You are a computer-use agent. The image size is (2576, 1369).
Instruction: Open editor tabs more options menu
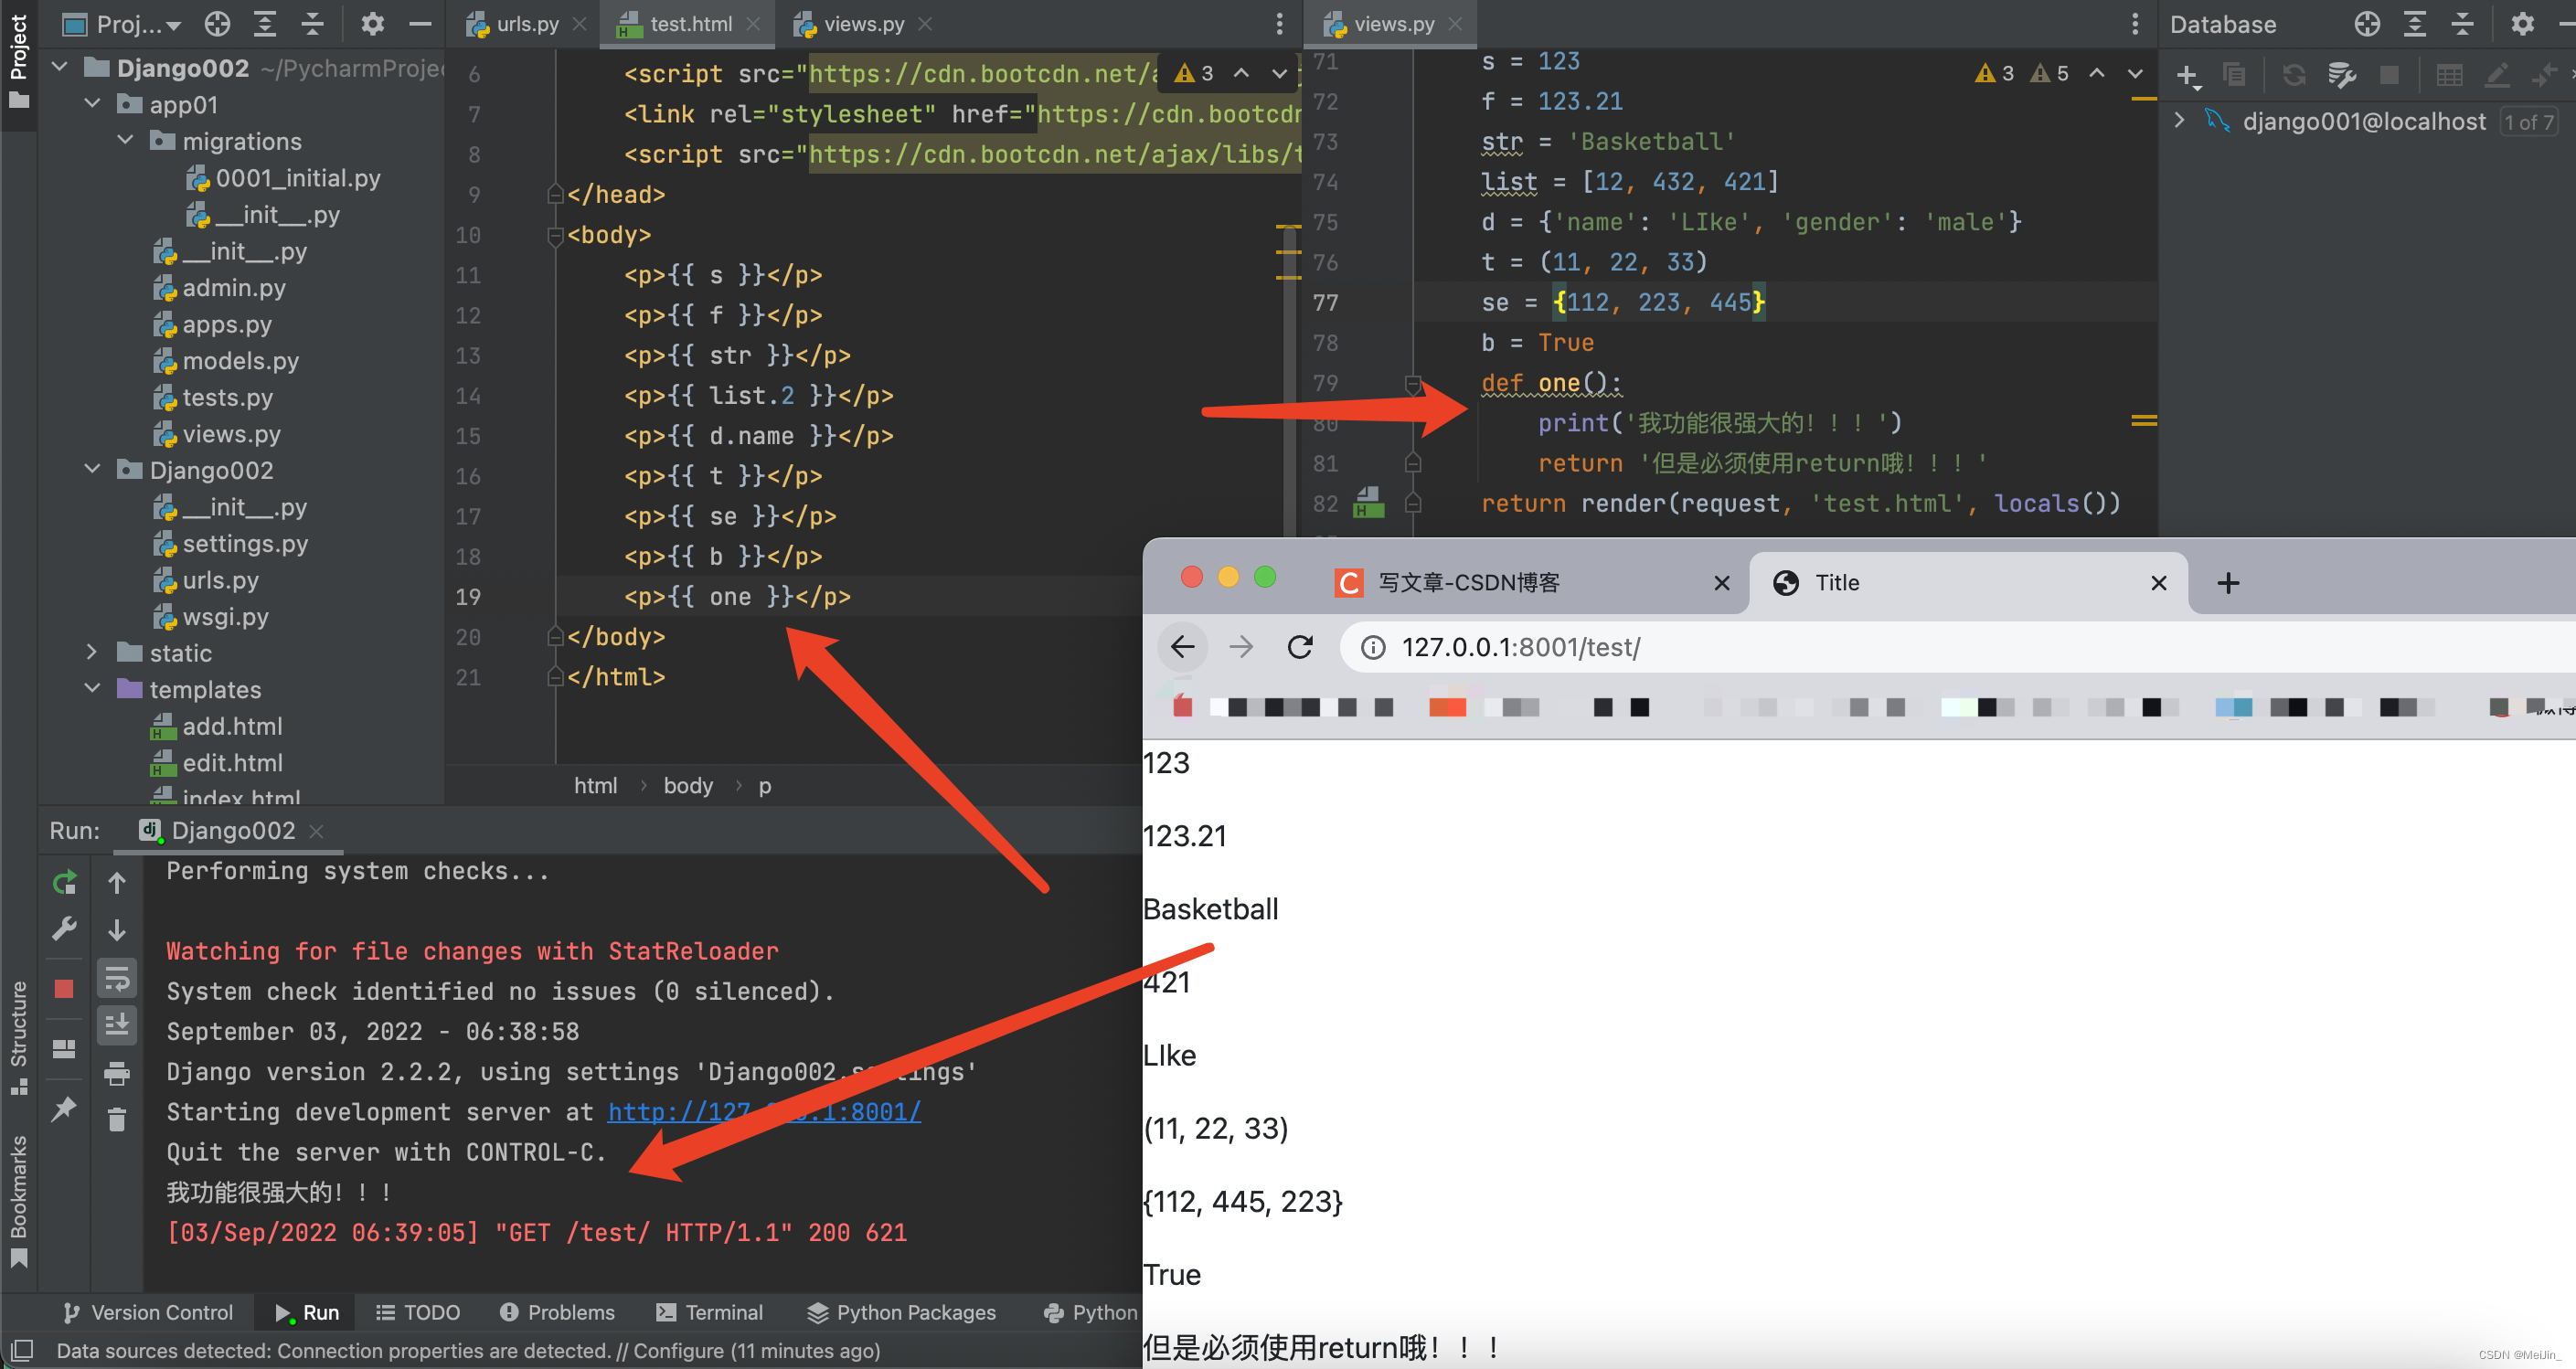coord(1279,24)
